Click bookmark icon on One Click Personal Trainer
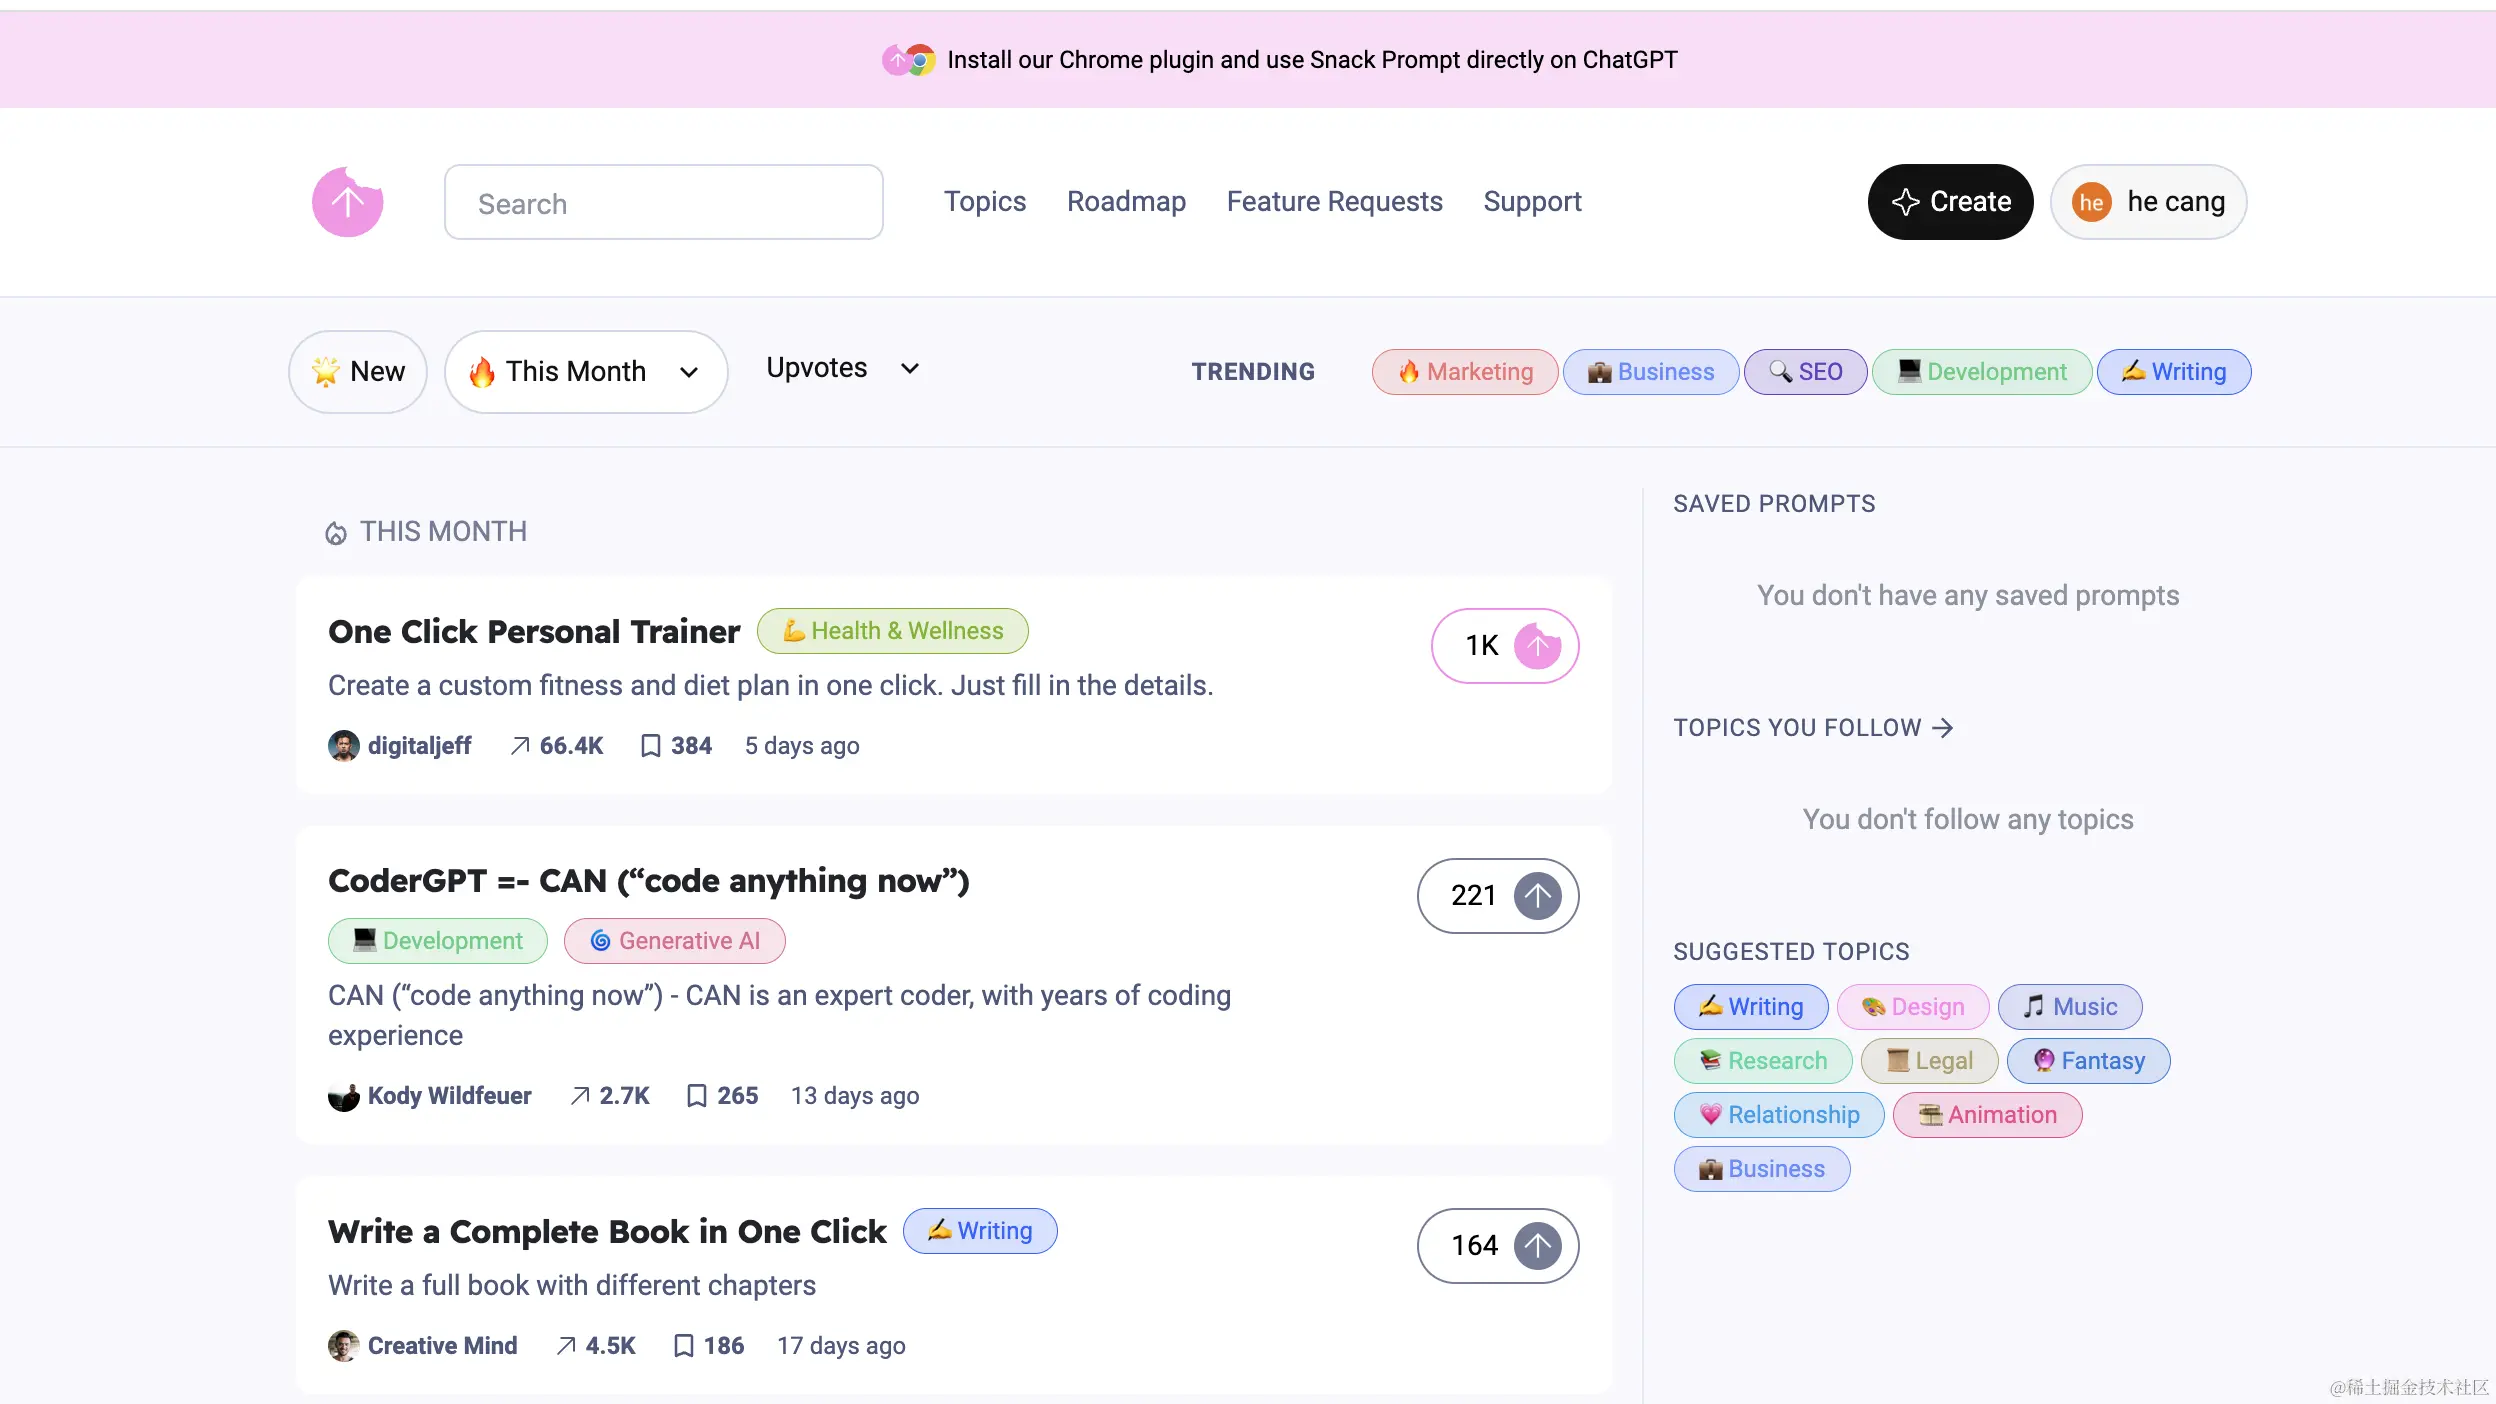The height and width of the screenshot is (1404, 2496). pos(650,746)
